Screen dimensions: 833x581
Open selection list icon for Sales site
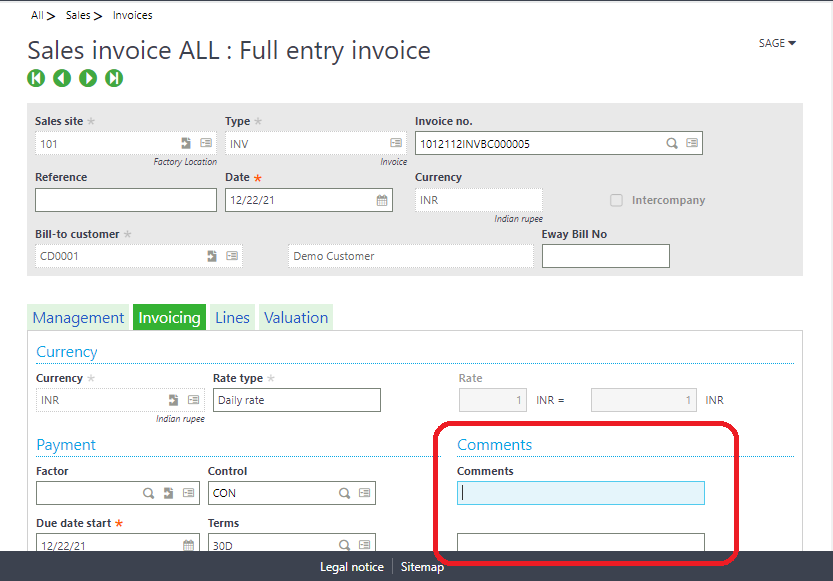[206, 144]
